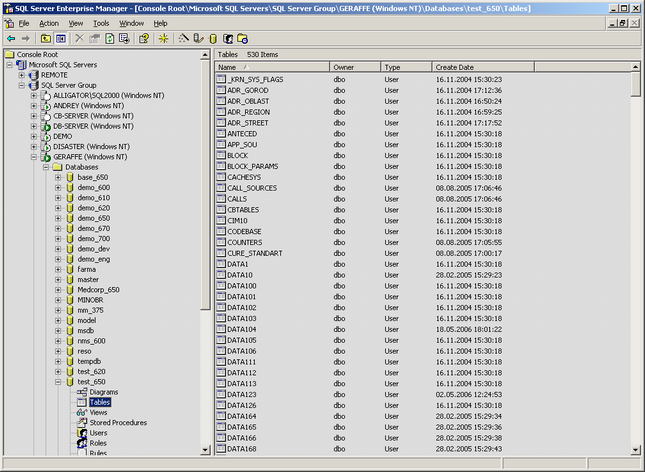This screenshot has height=472, width=645.
Task: Click the DB-SERVER server icon
Action: pyautogui.click(x=46, y=126)
